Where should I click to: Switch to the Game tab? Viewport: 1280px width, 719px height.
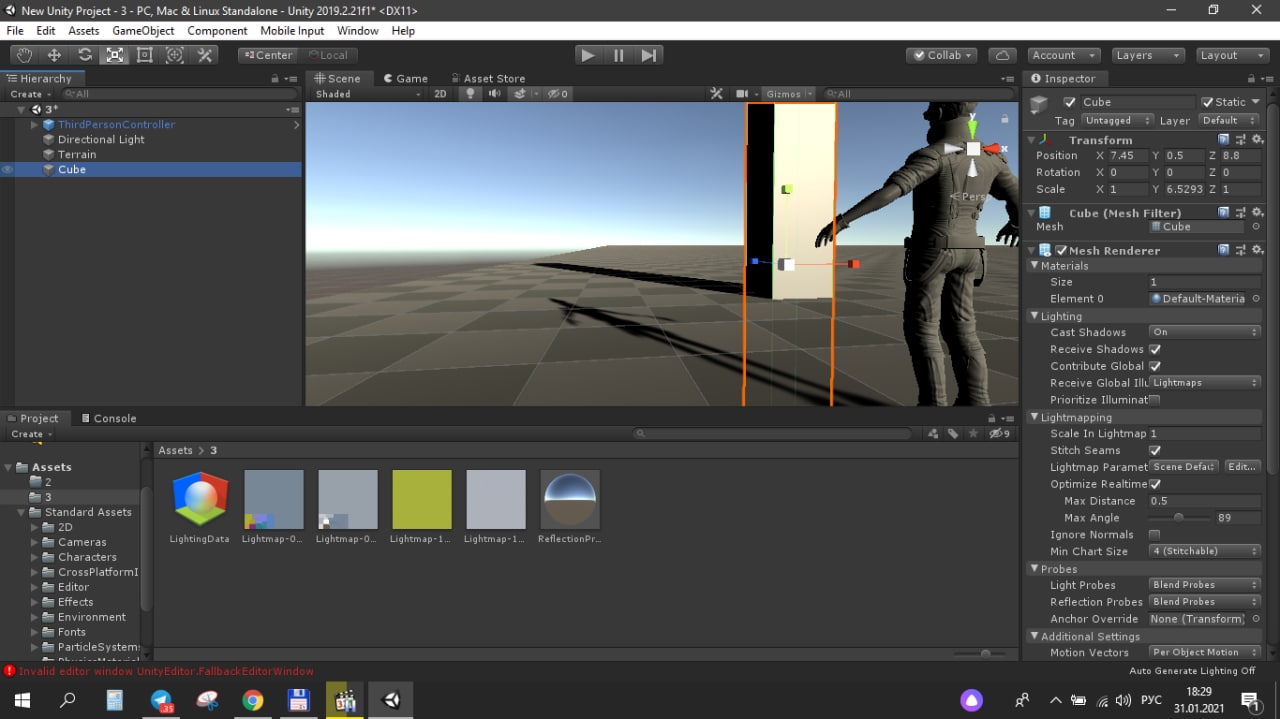pos(406,78)
